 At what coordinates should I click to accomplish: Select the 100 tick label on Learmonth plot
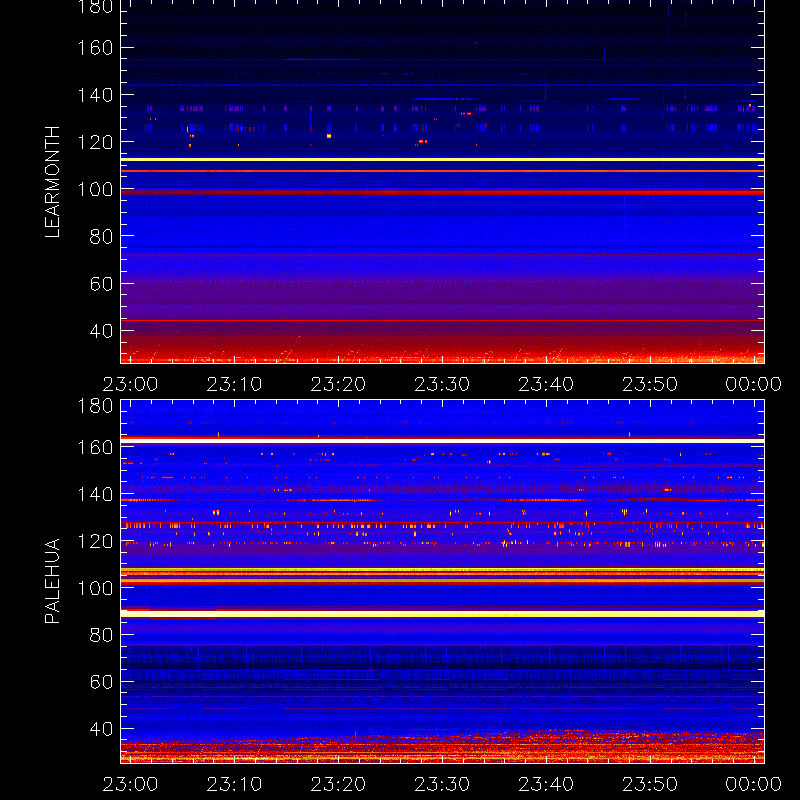(95, 189)
